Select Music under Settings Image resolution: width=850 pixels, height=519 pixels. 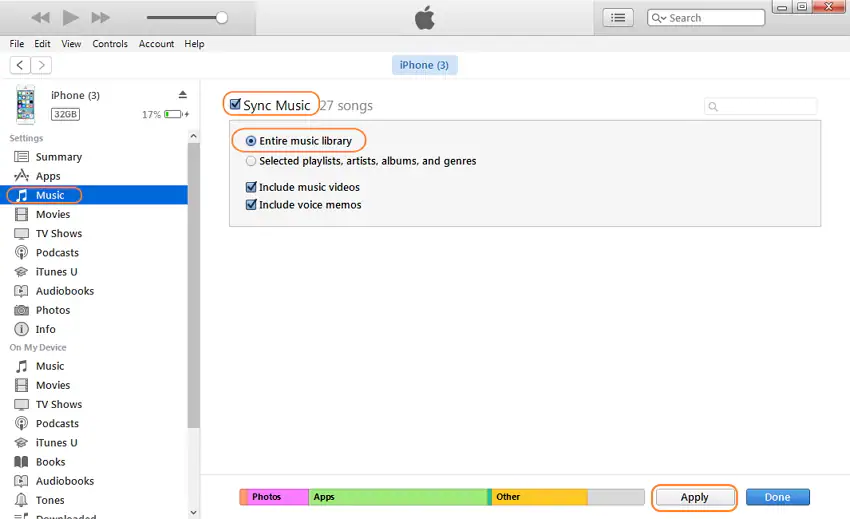pyautogui.click(x=94, y=195)
